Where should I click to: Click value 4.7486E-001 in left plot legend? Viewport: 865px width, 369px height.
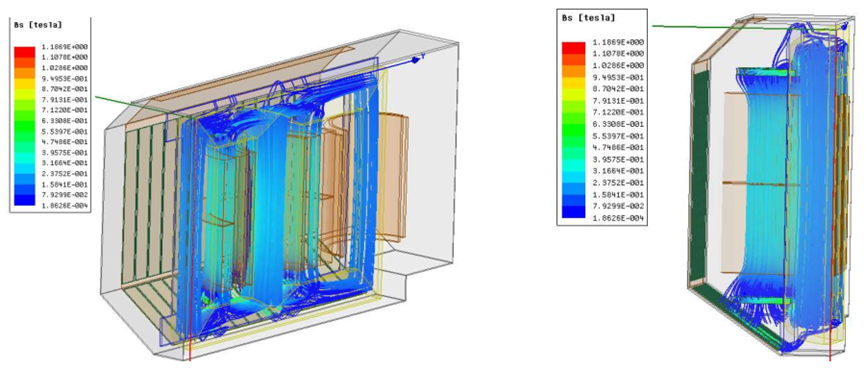(x=66, y=142)
